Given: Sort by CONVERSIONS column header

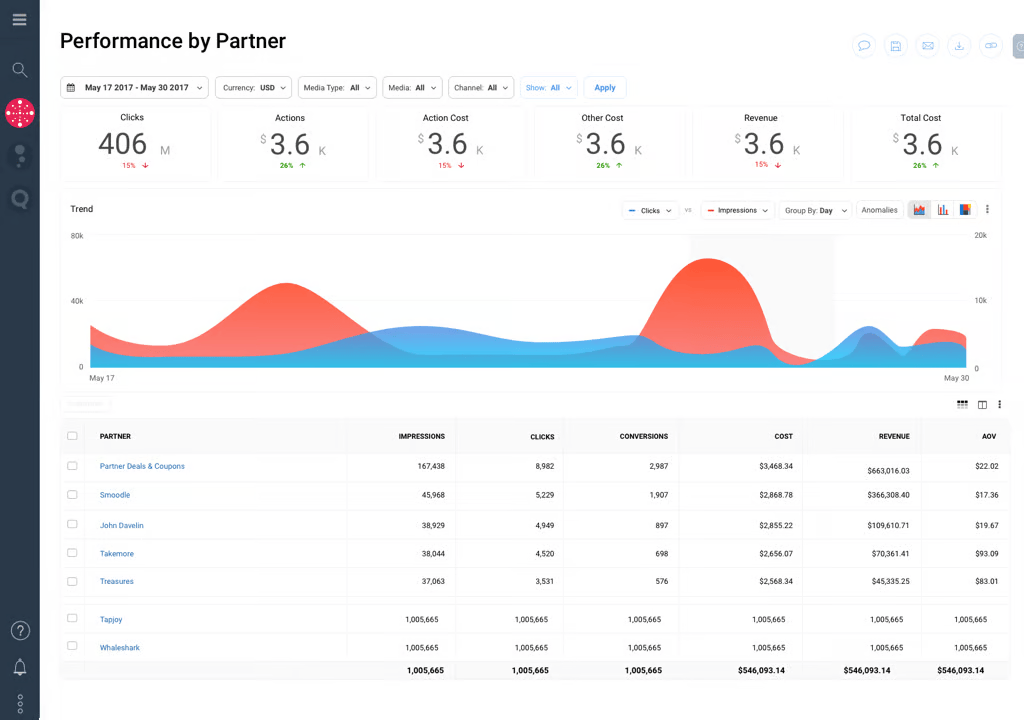Looking at the screenshot, I should (x=643, y=436).
